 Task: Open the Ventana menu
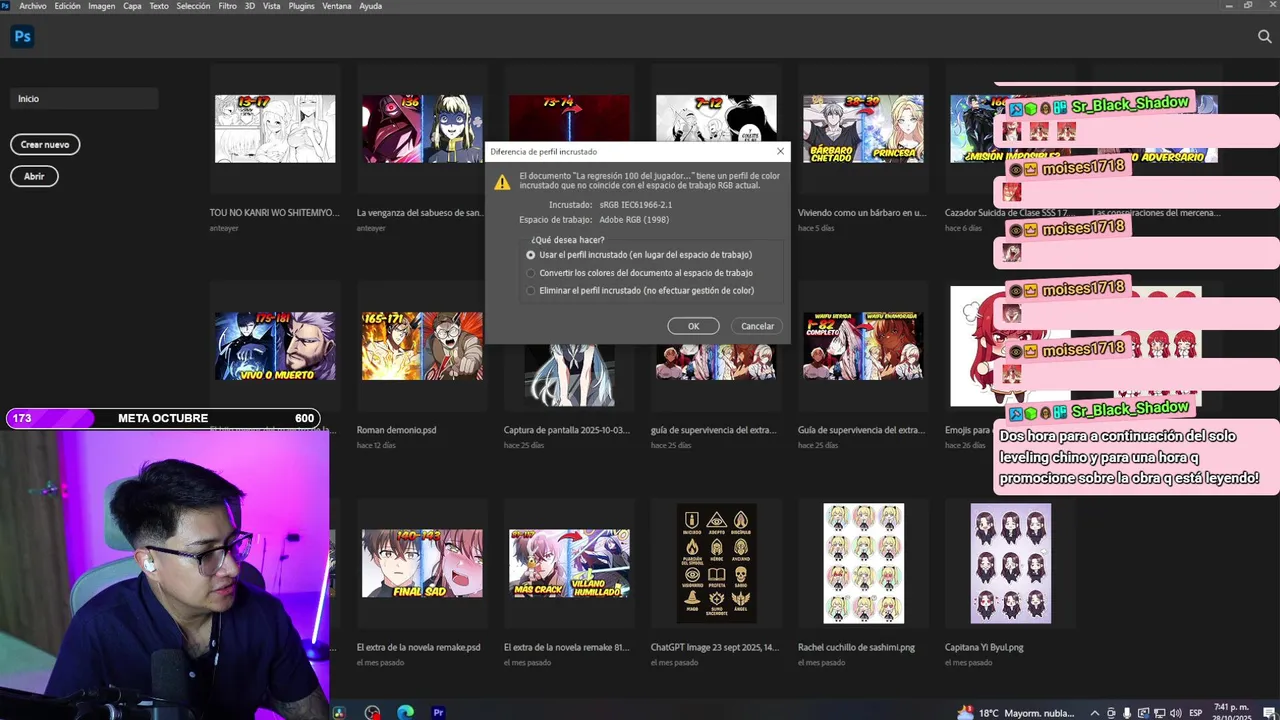coord(336,6)
